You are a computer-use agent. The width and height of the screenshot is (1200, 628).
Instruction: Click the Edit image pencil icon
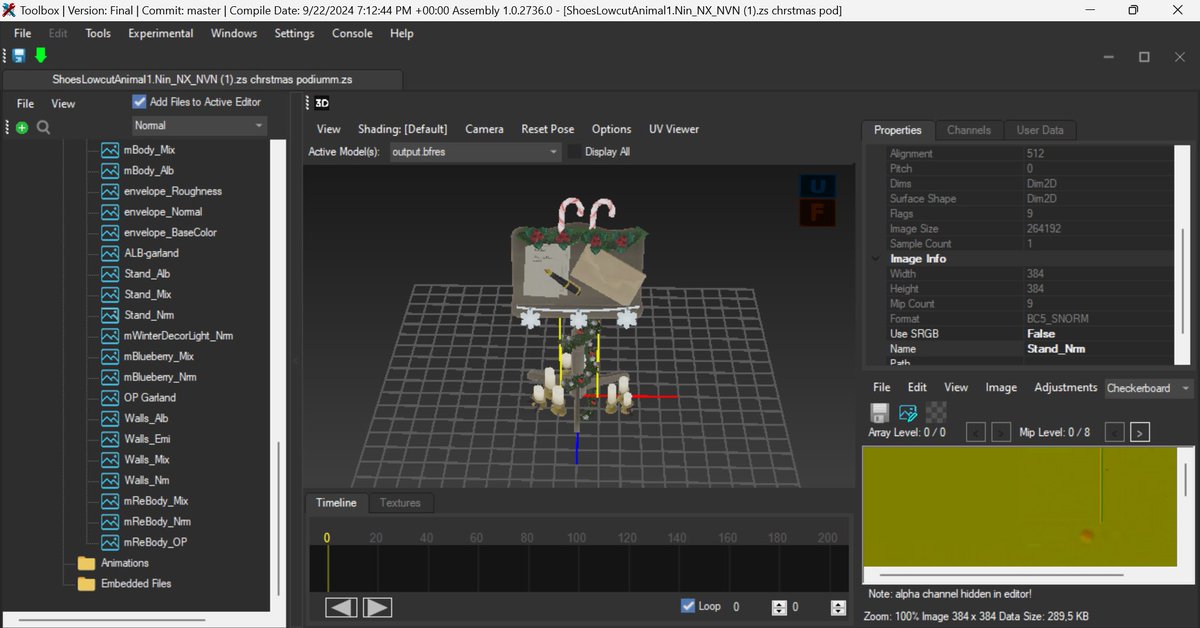tap(908, 412)
